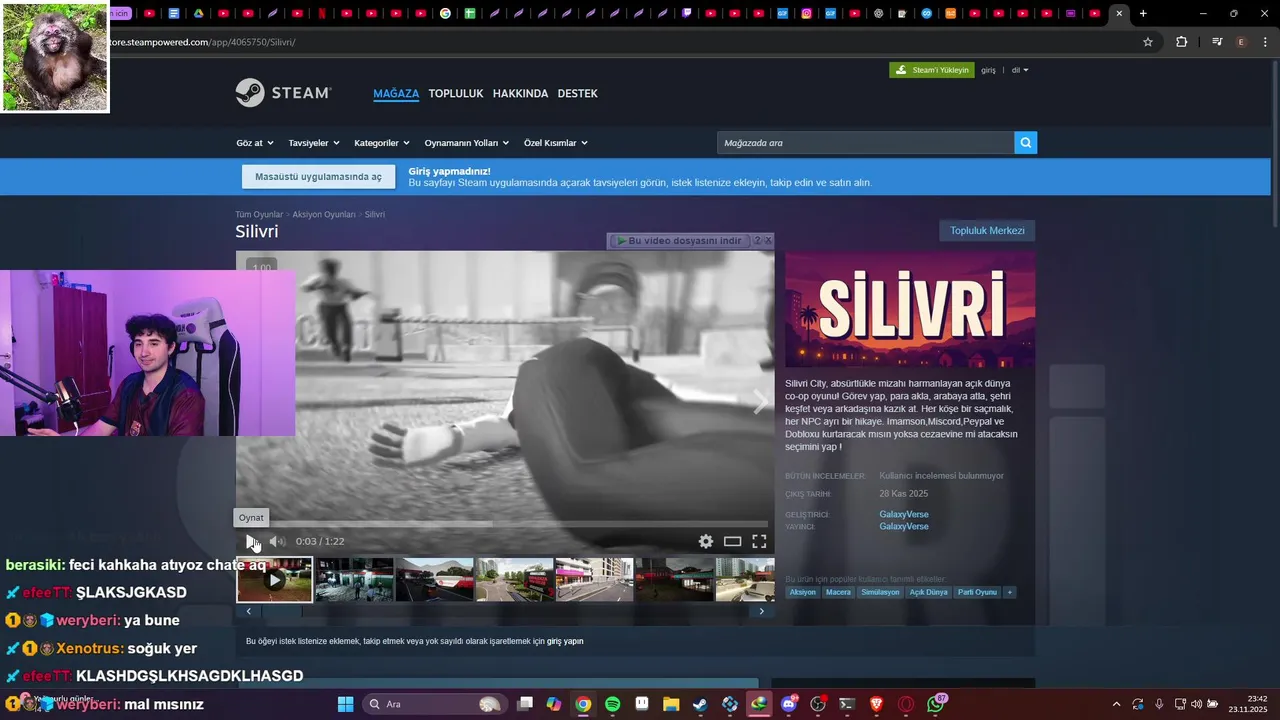Click 'giriş yapın' link below the video
The image size is (1280, 720).
click(x=565, y=641)
